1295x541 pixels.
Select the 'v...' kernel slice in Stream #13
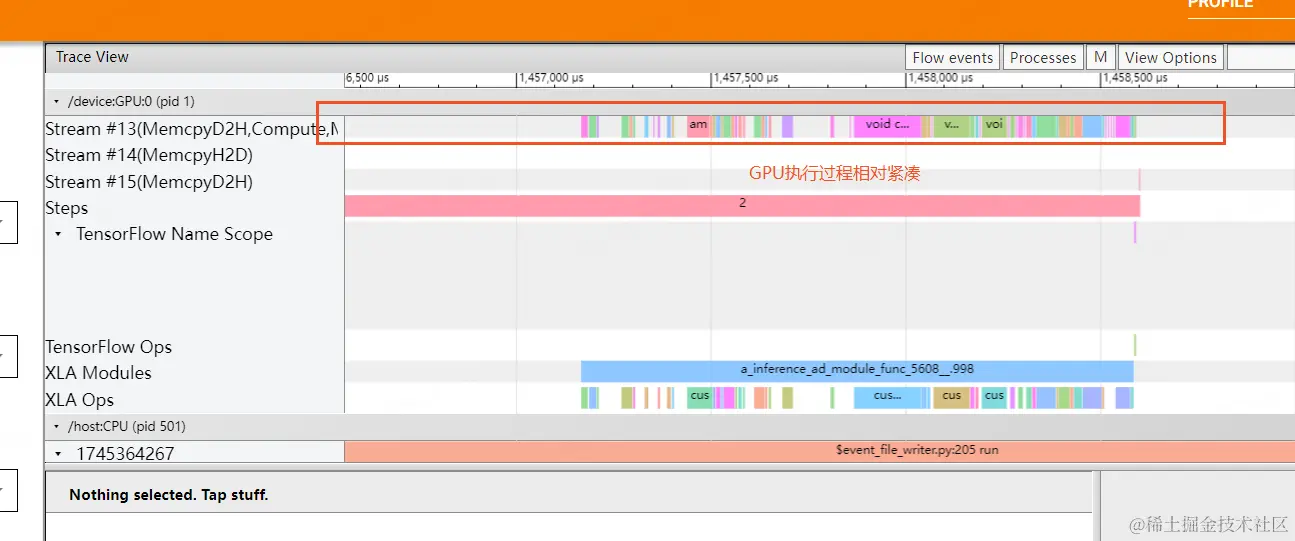952,126
